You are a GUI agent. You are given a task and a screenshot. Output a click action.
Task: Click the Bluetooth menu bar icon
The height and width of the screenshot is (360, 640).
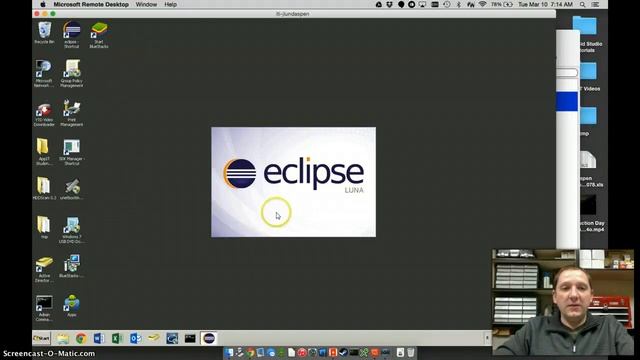(458, 4)
